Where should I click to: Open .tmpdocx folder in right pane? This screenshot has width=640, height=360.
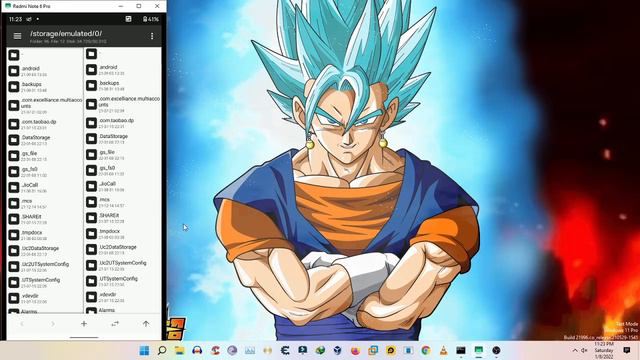point(123,233)
